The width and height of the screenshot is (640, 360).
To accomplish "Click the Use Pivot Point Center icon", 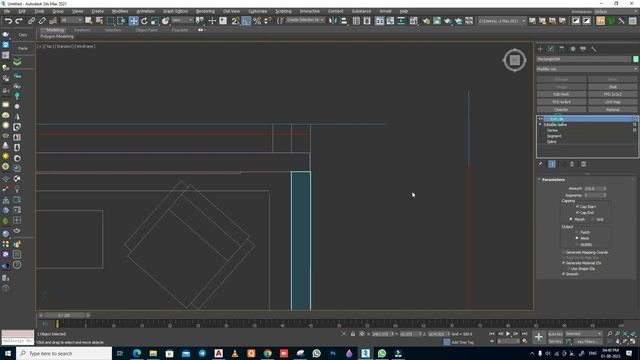I will click(x=200, y=21).
